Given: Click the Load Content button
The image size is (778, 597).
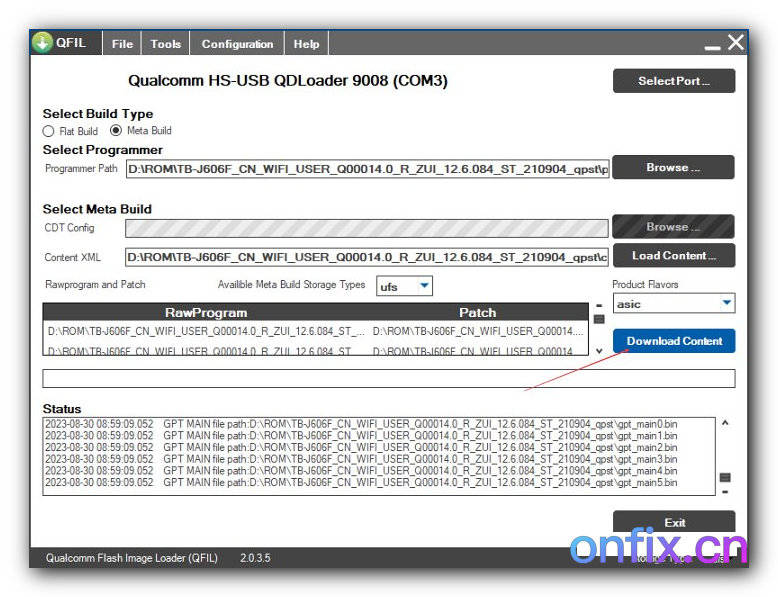Looking at the screenshot, I should pos(673,256).
